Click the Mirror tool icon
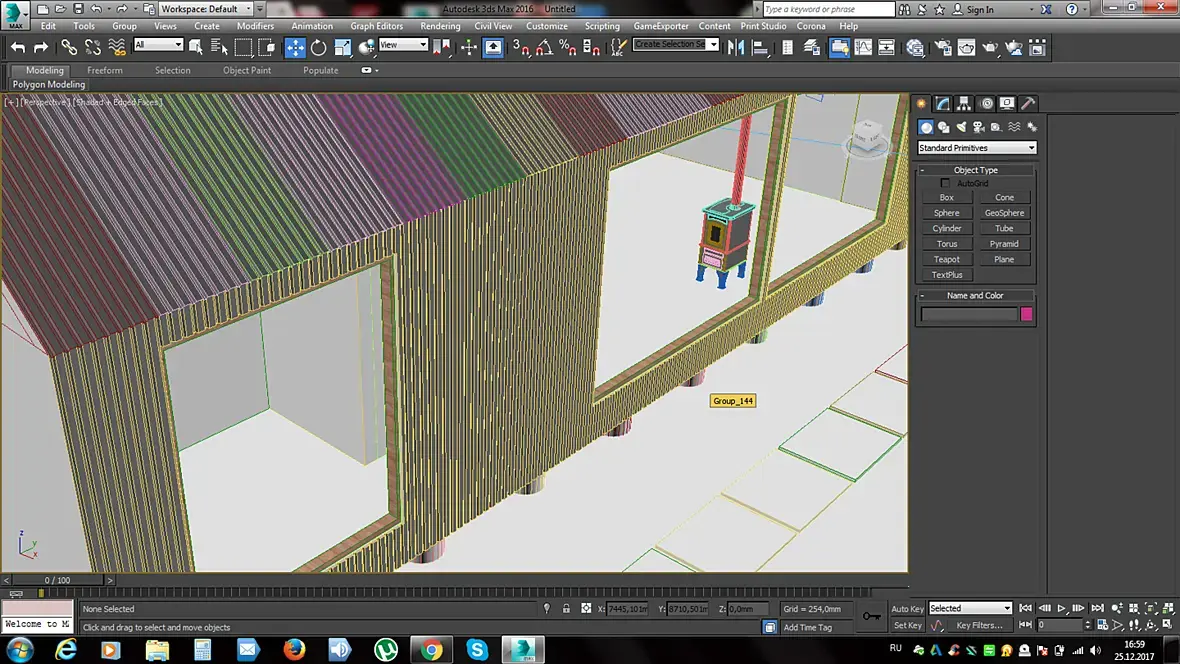 [x=737, y=47]
